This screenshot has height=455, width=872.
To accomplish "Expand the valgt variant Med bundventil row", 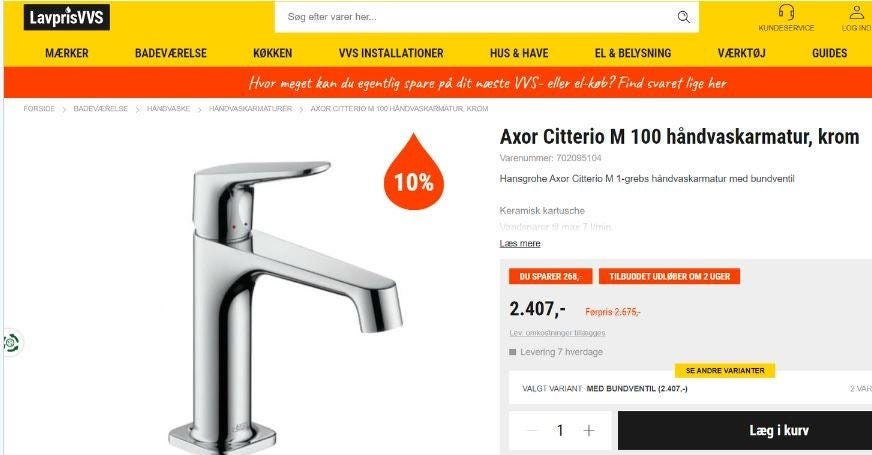I will pyautogui.click(x=690, y=388).
